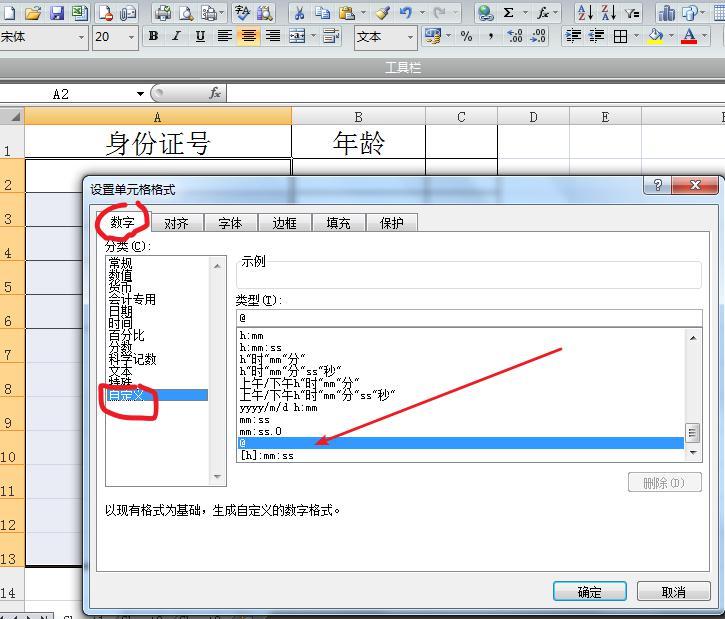Open a file with the folder icon
Viewport: 725px width, 619px height.
[33, 12]
